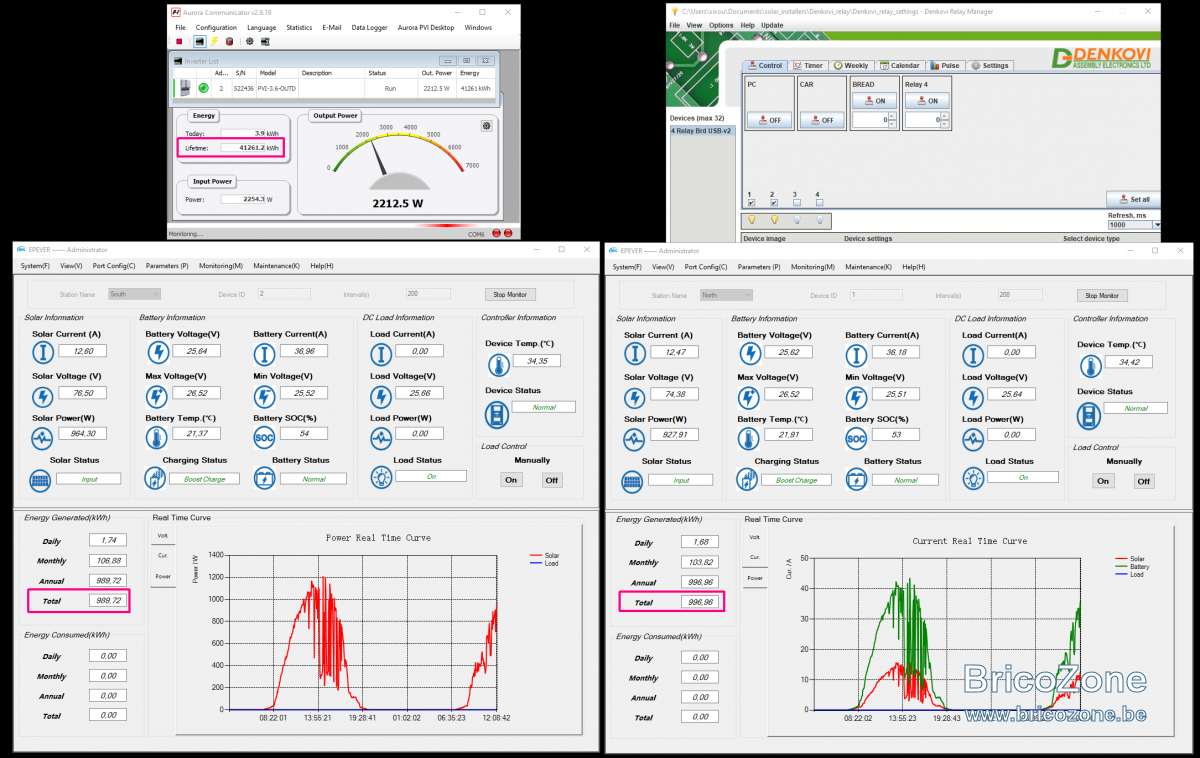Click the inverter list icon in Aurora toolbar

pos(199,42)
